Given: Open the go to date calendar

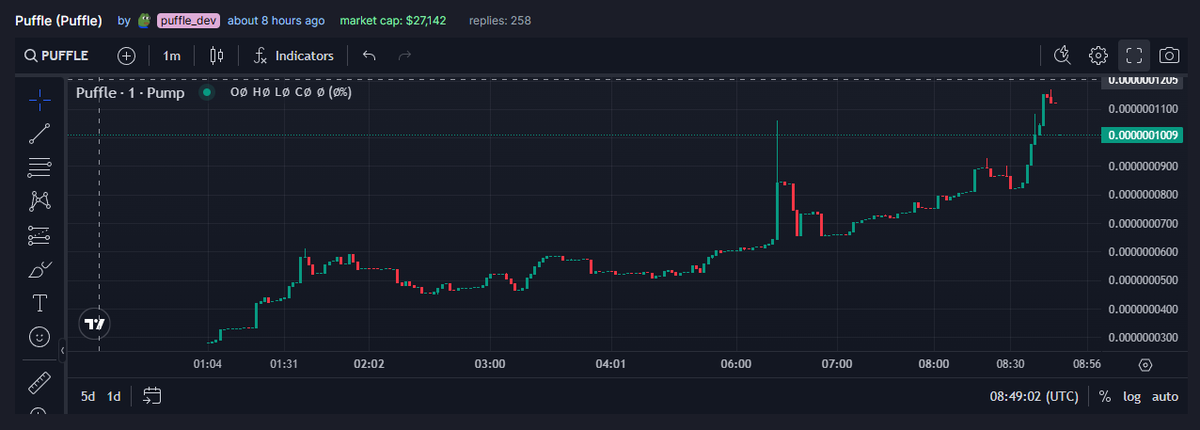Looking at the screenshot, I should click(x=152, y=396).
